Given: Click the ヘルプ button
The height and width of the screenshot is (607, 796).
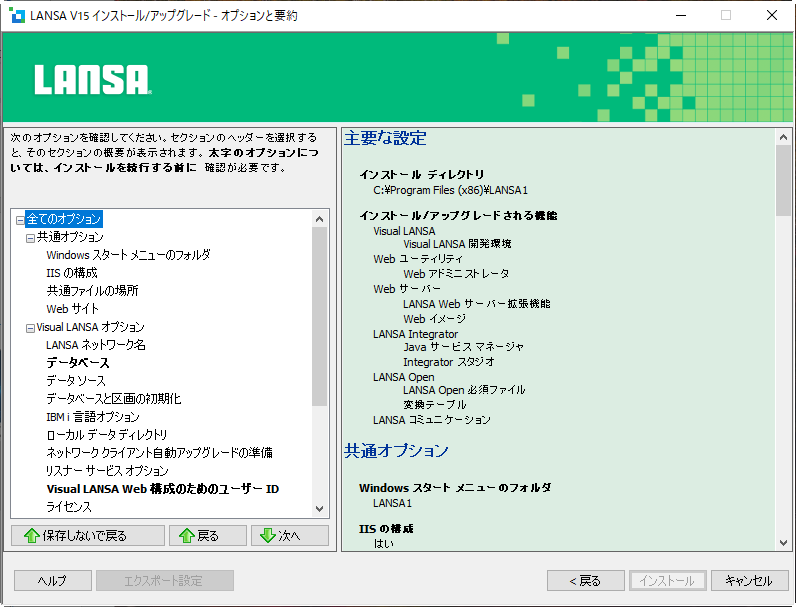Looking at the screenshot, I should point(53,581).
